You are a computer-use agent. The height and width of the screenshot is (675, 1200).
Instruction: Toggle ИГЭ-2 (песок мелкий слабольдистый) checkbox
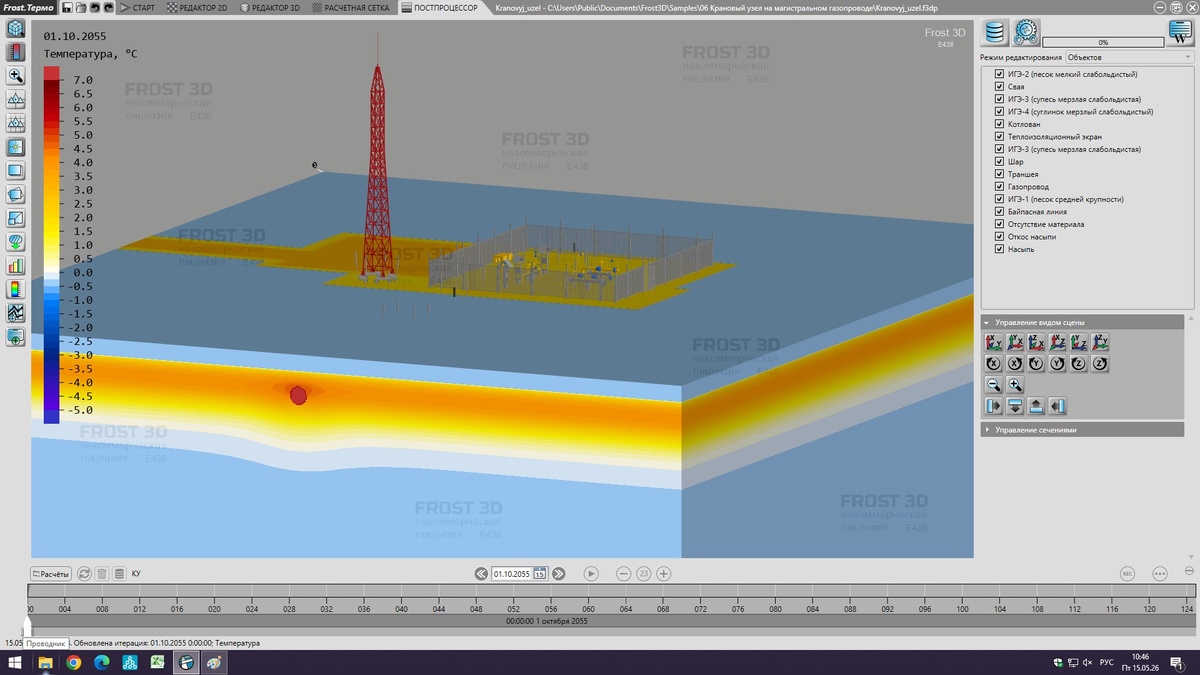point(999,74)
